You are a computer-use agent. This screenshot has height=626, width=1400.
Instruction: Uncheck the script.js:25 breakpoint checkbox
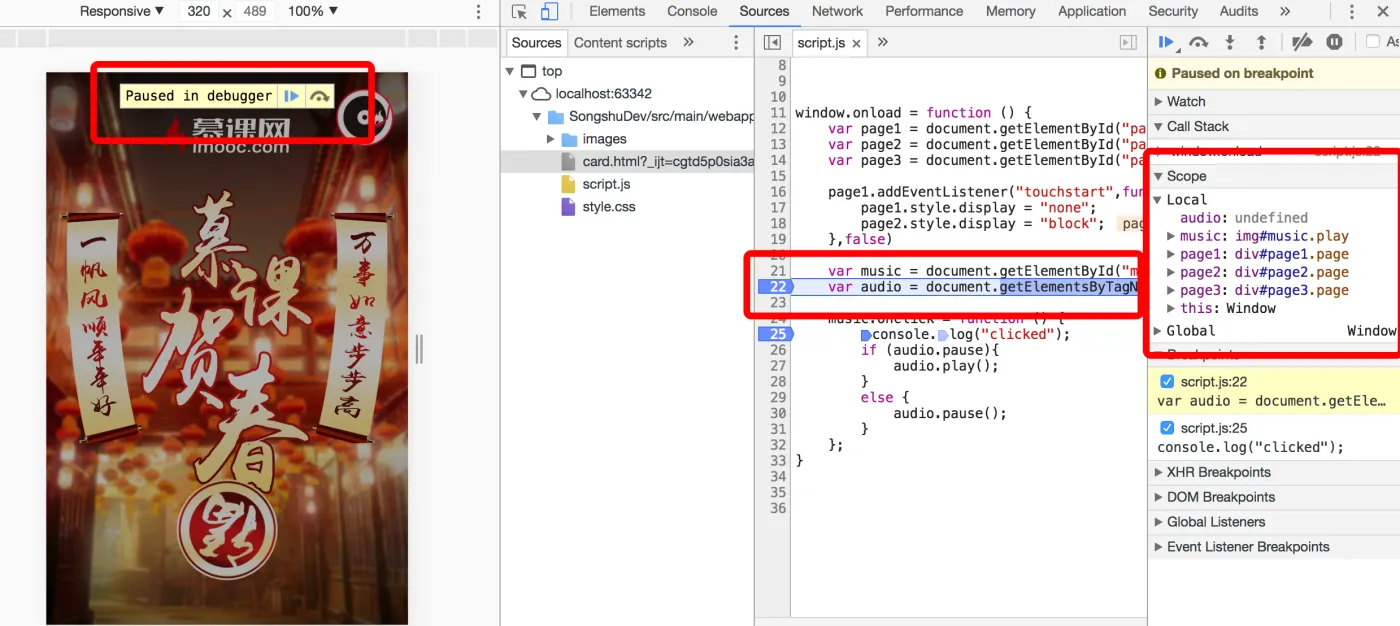(1166, 428)
